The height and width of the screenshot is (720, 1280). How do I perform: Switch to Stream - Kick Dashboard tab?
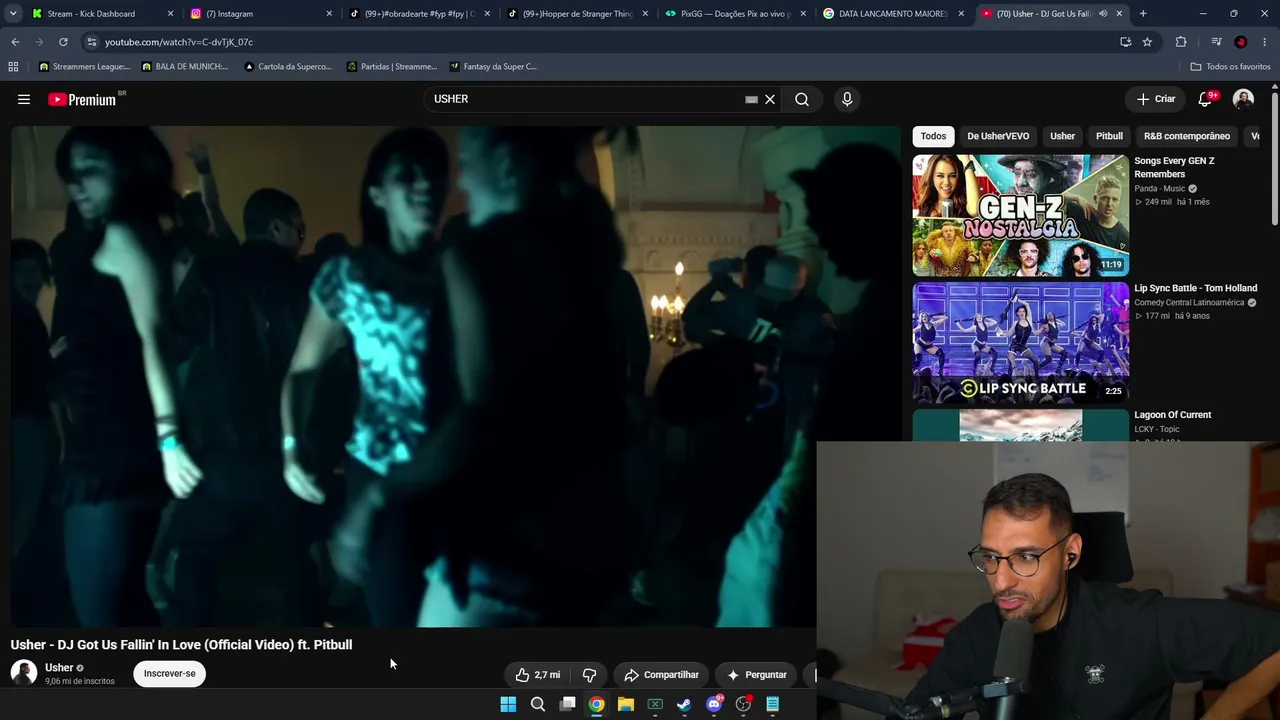100,14
